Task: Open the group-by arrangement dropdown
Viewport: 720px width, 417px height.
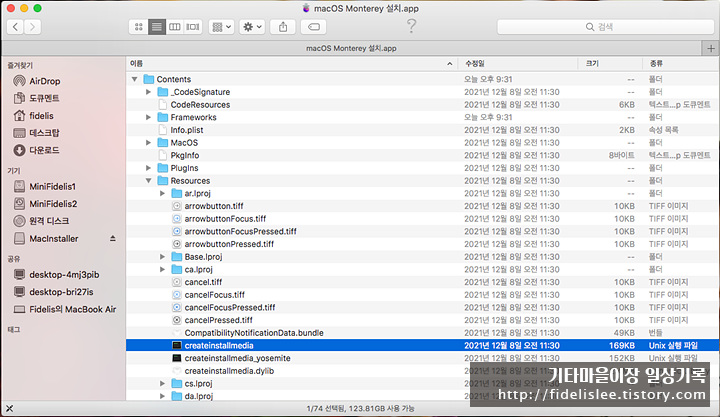Action: [221, 27]
